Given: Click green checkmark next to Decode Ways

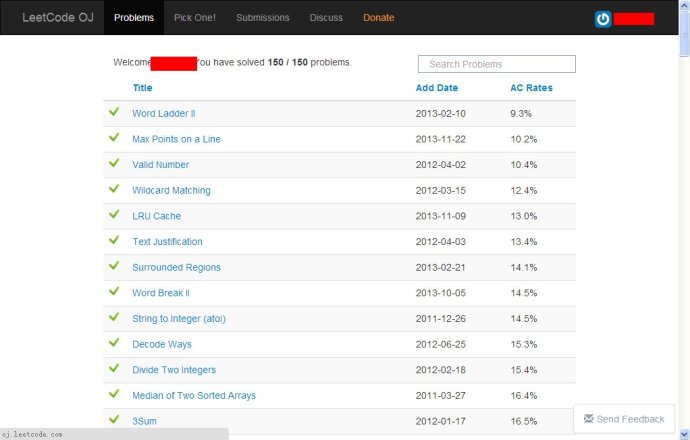Looking at the screenshot, I should tap(114, 343).
